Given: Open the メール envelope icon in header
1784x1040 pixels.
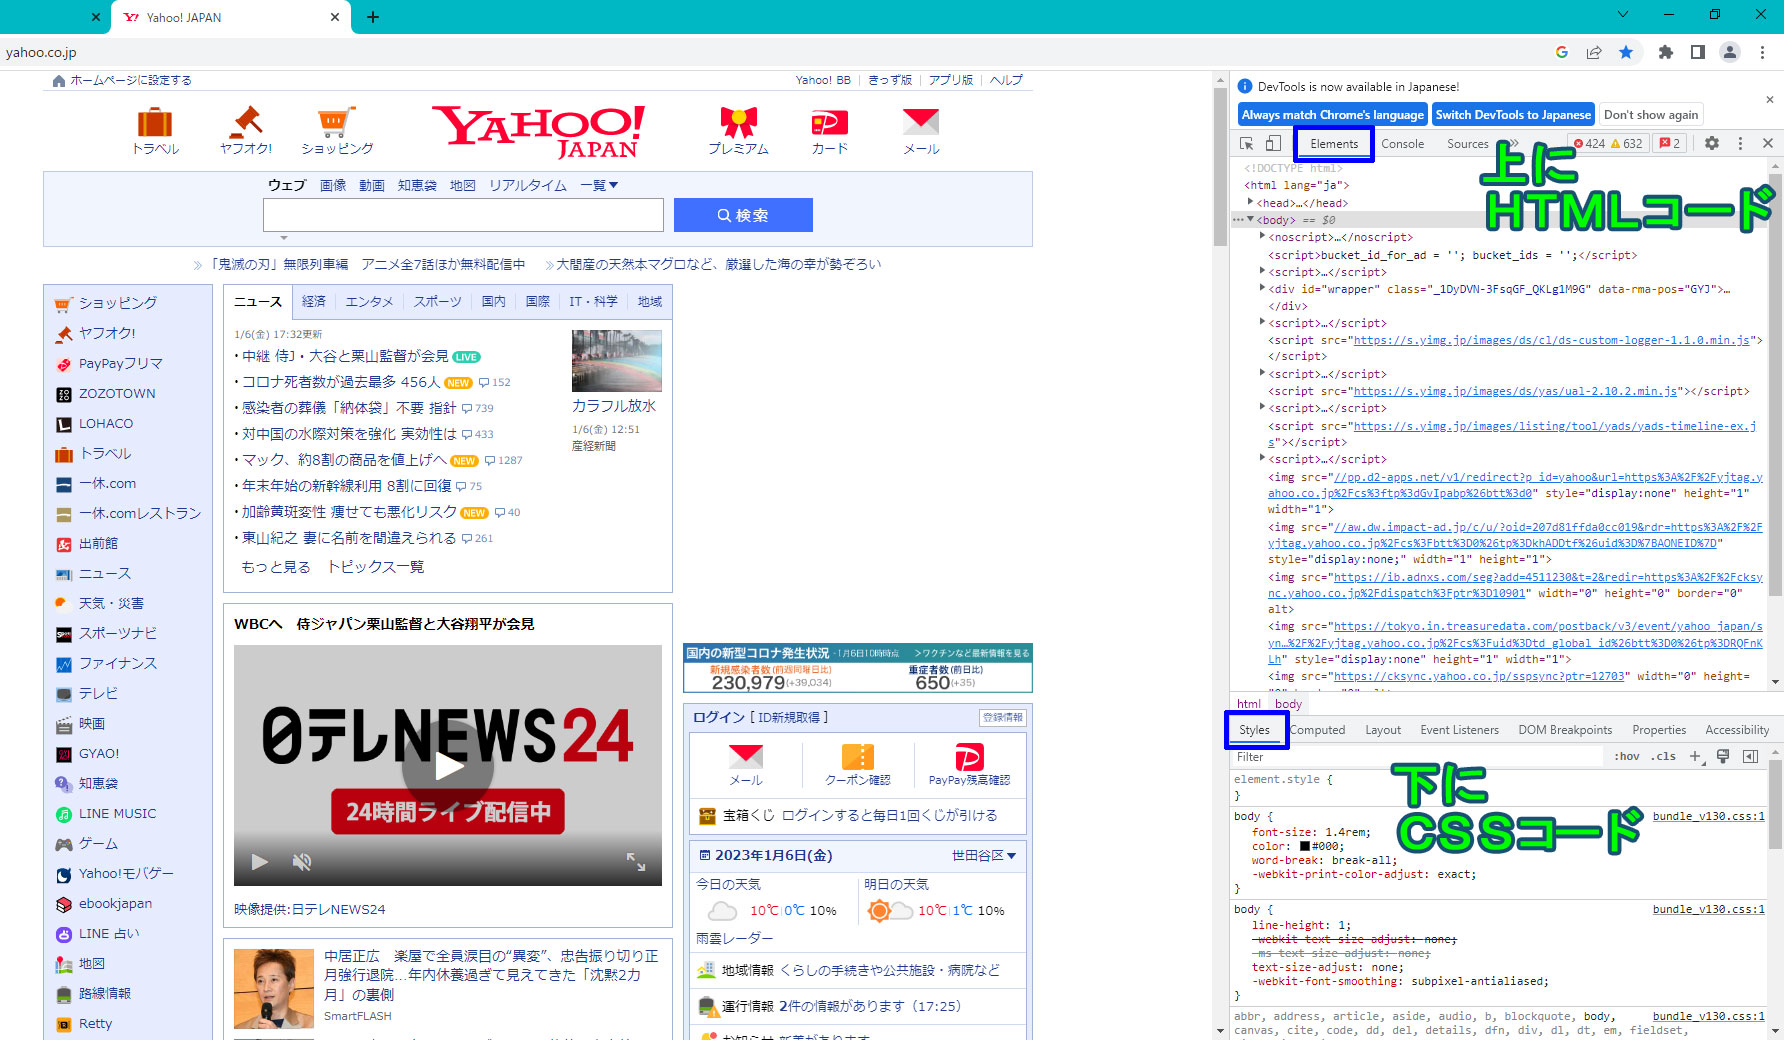Looking at the screenshot, I should [921, 122].
